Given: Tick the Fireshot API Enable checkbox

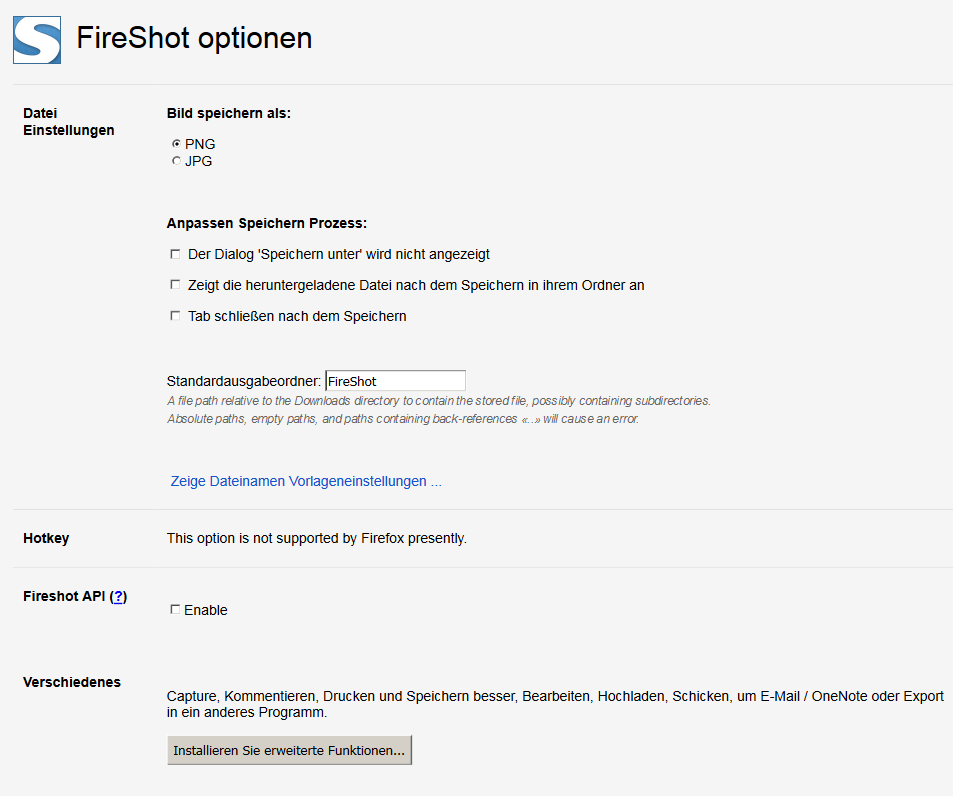Looking at the screenshot, I should tap(175, 609).
